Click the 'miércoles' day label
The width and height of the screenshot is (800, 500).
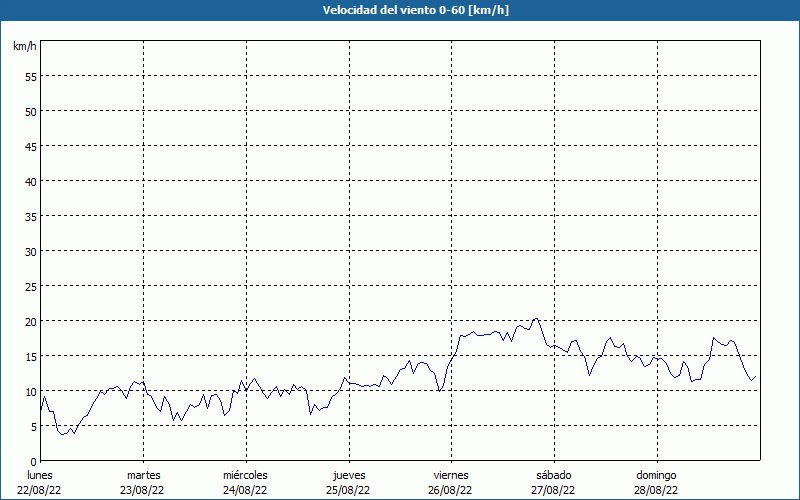tap(245, 475)
